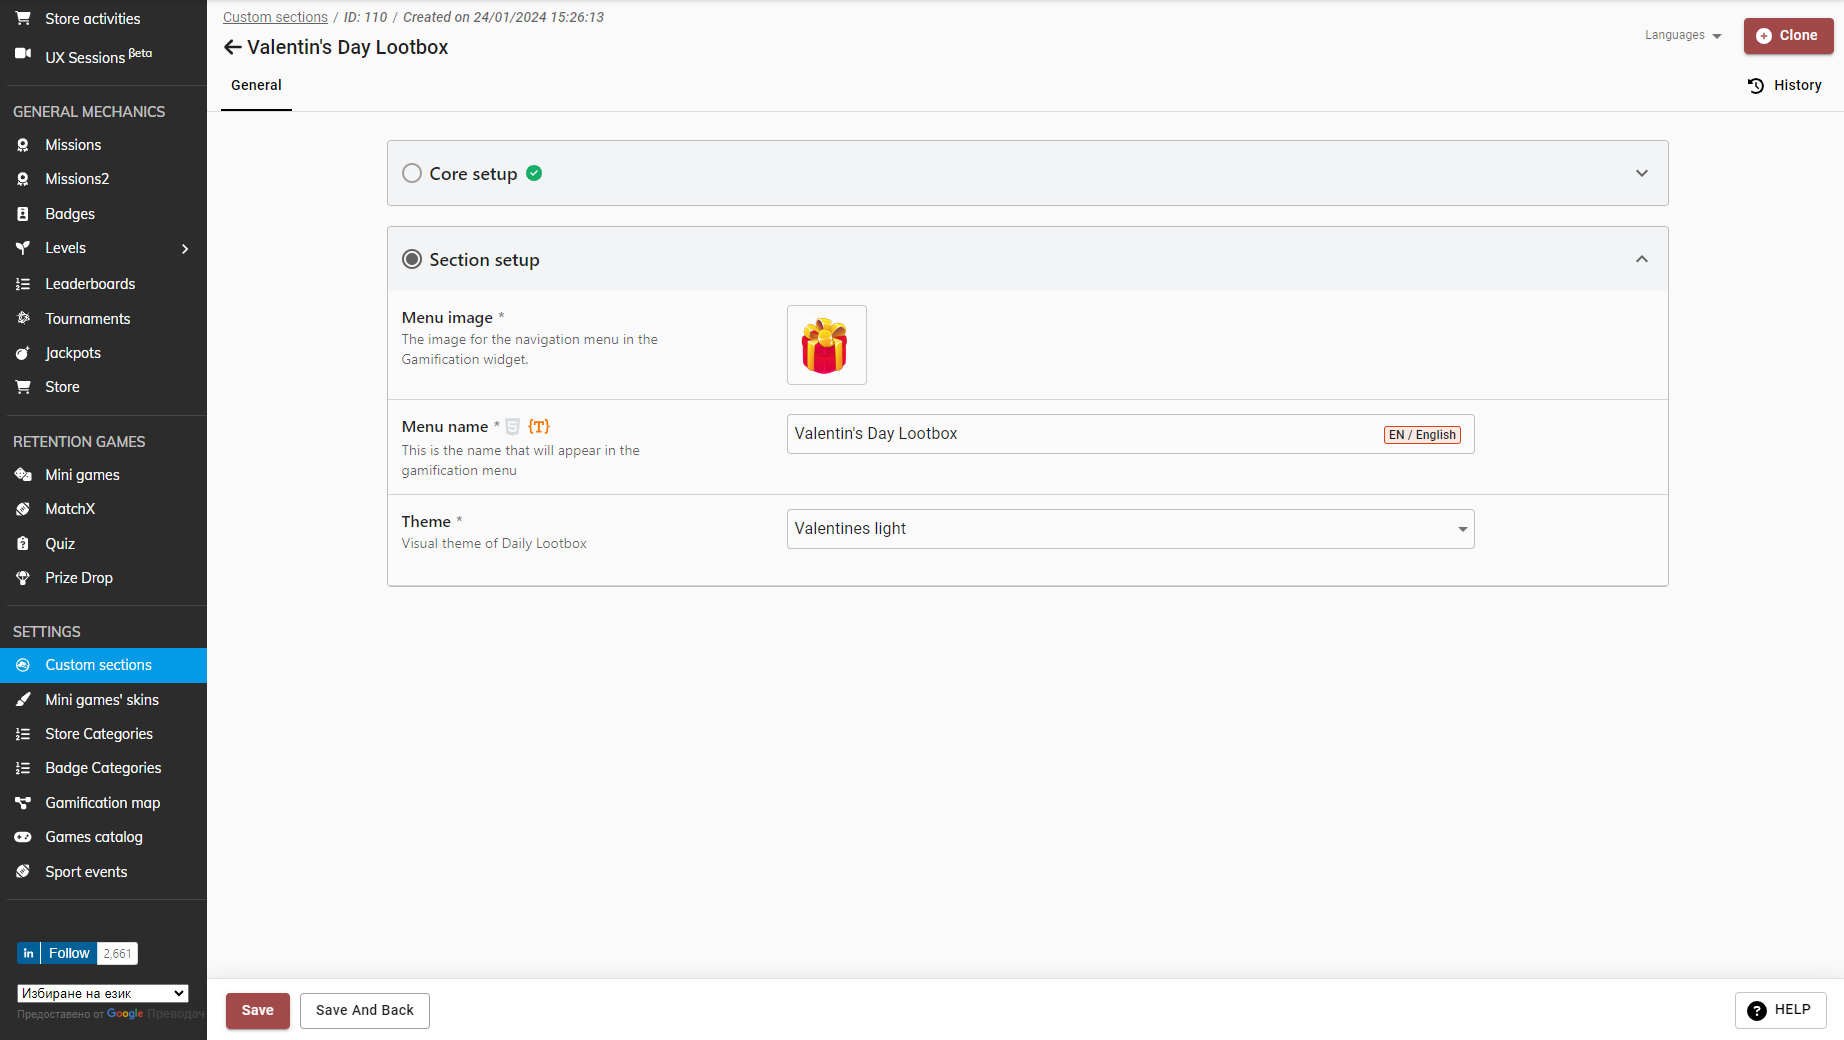Open Tournaments in the sidebar
Screen dimensions: 1844x1040
(87, 319)
